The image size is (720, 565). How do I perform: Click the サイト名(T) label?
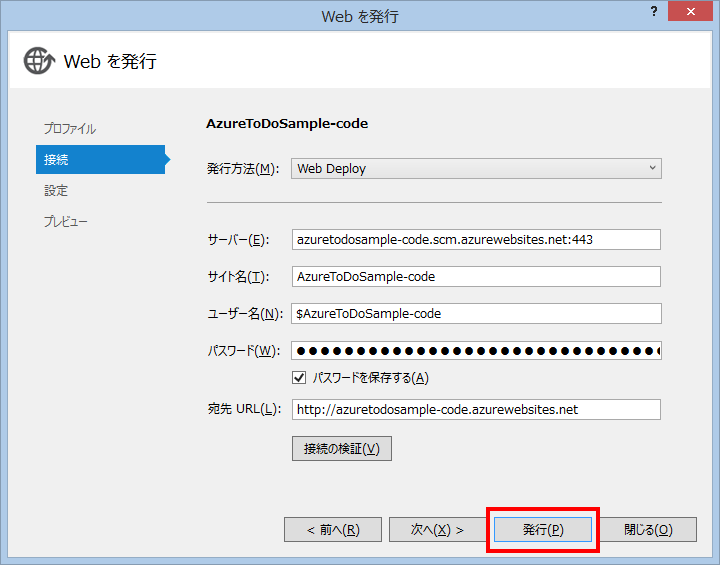(238, 277)
